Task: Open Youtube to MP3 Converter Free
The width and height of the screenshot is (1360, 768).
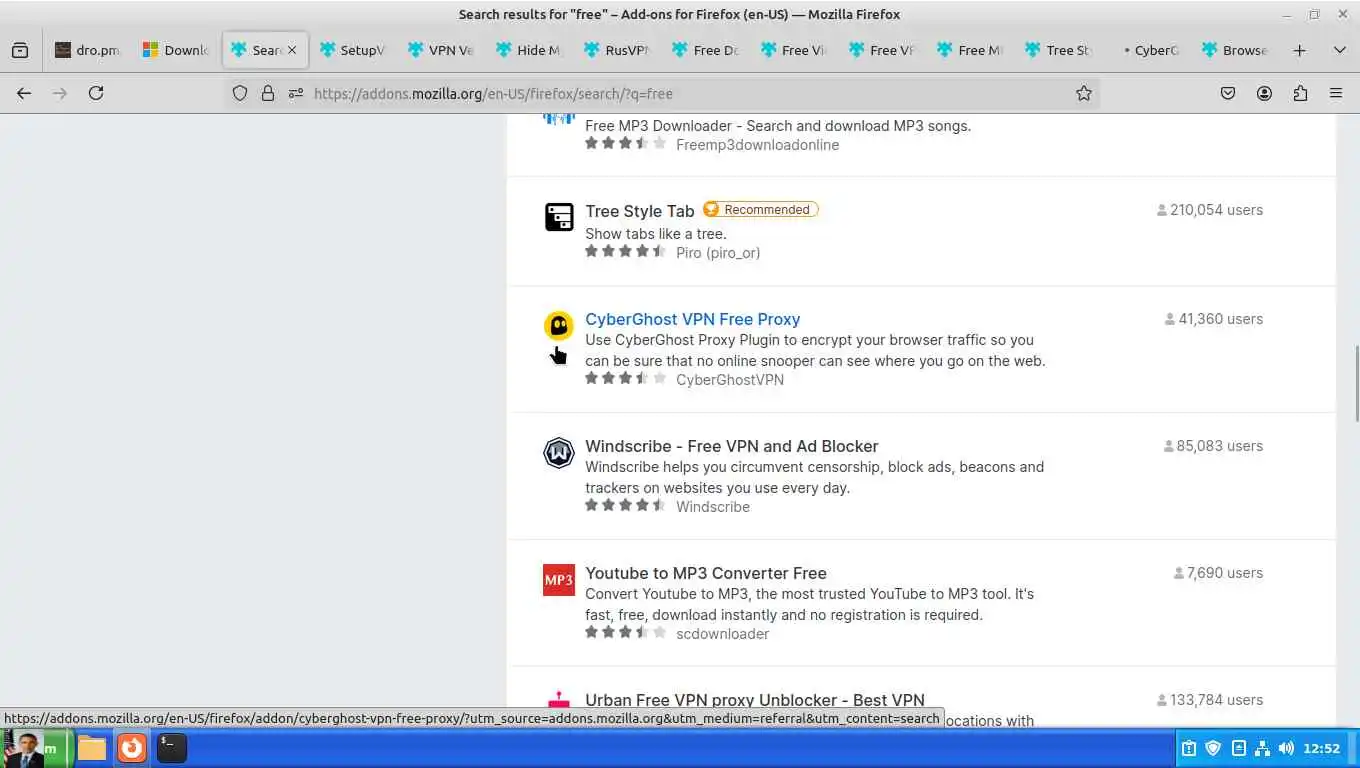Action: 706,573
